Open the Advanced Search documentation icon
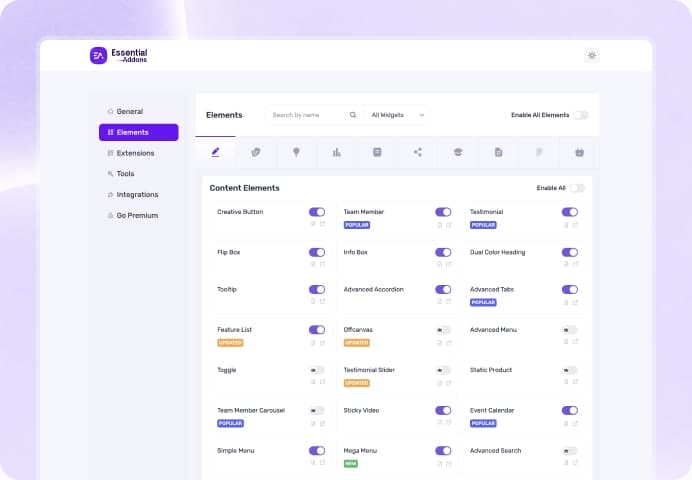The height and width of the screenshot is (480, 692). 566,462
